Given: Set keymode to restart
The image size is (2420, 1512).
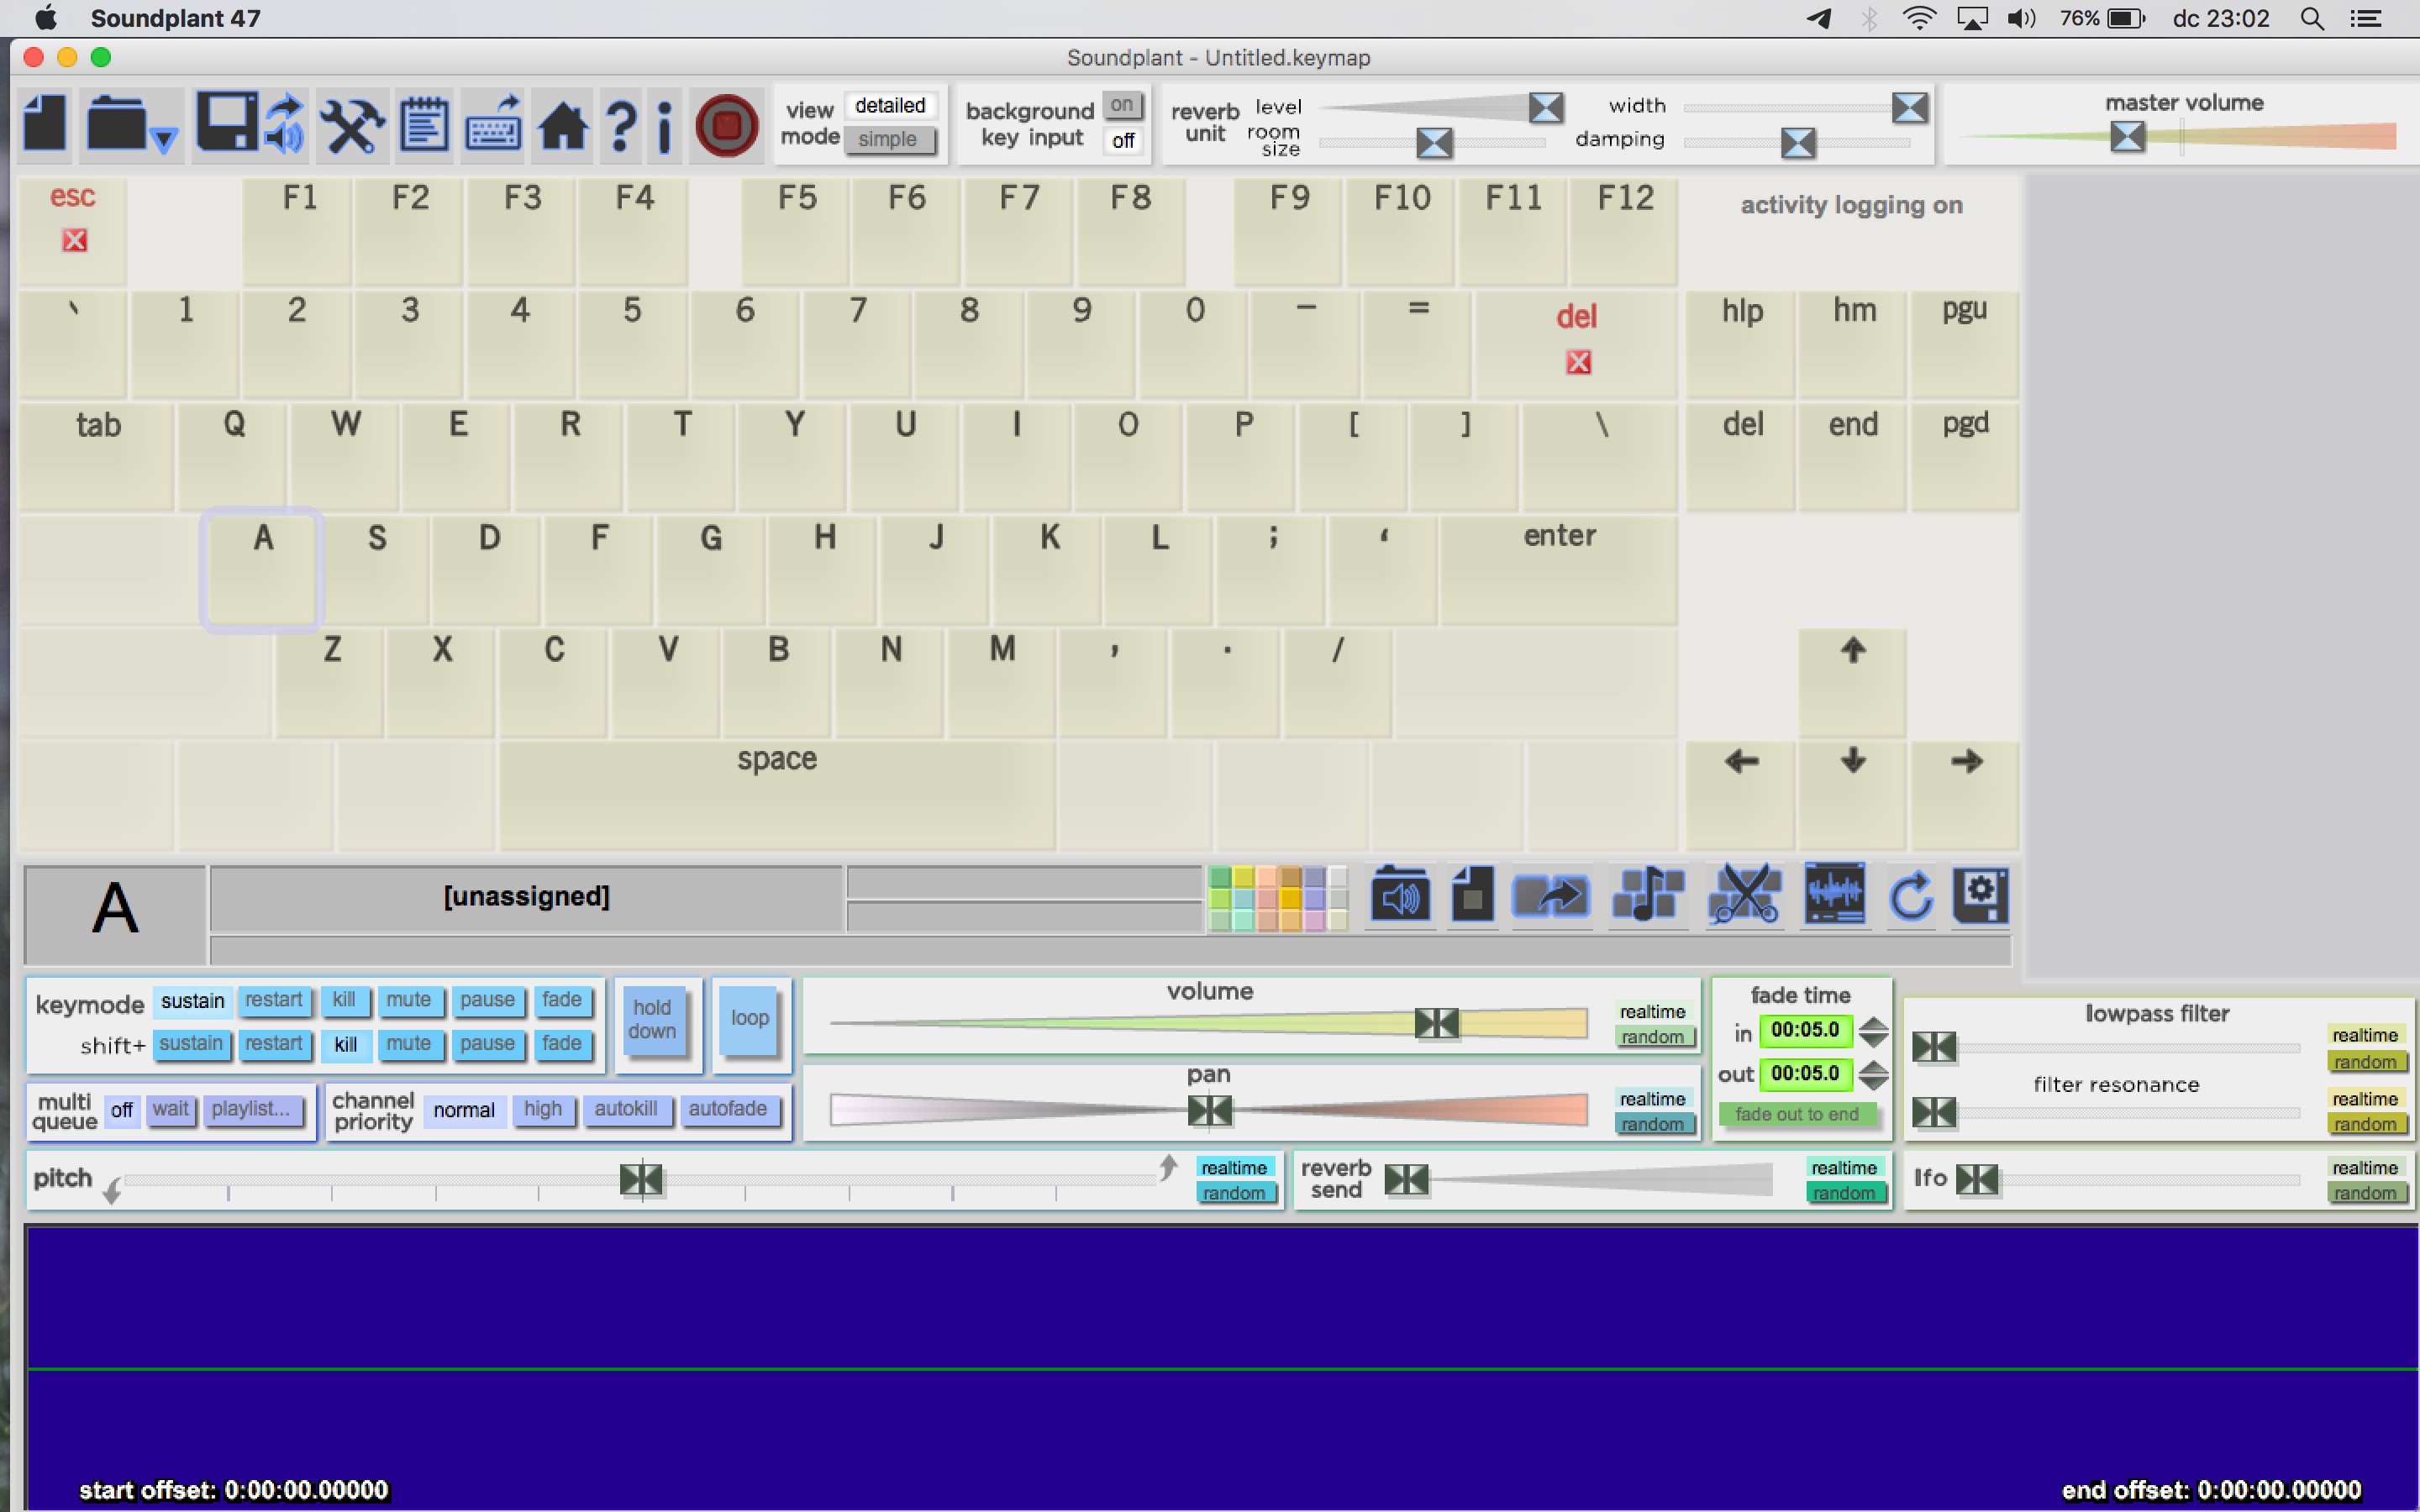Looking at the screenshot, I should 274,999.
